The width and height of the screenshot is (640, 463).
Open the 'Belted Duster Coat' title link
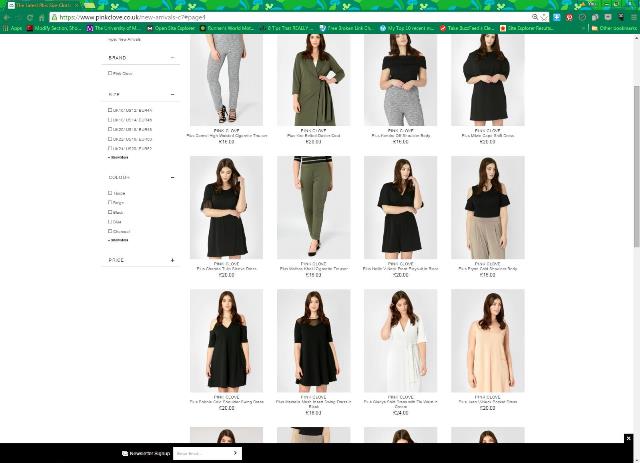coord(313,136)
